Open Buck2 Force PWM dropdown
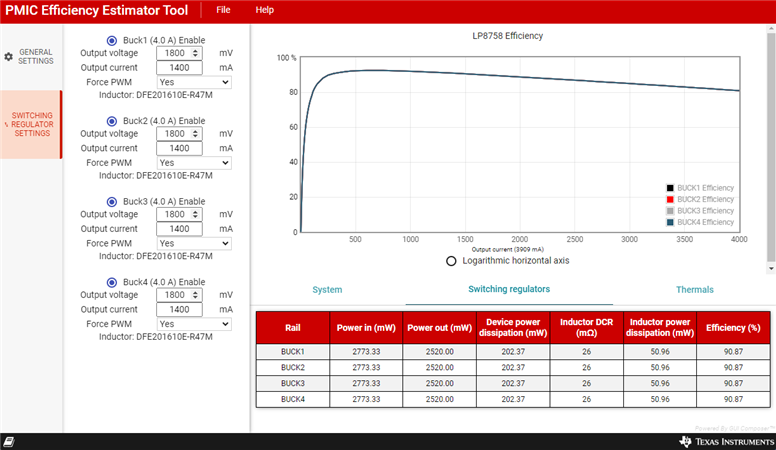 click(194, 163)
